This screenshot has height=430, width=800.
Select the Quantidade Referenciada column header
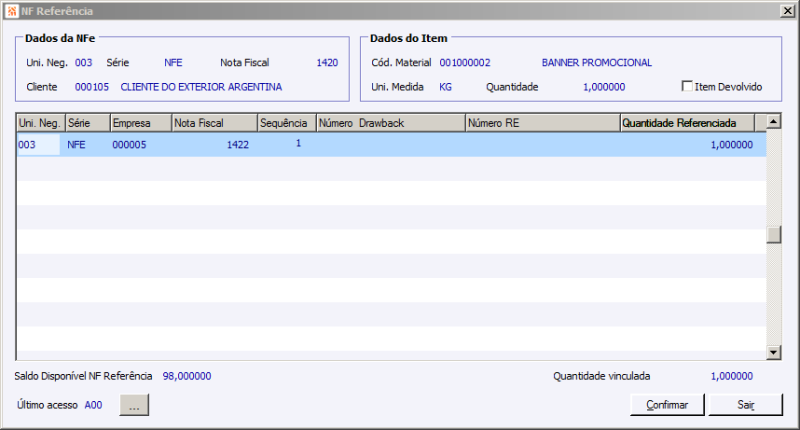[687, 123]
